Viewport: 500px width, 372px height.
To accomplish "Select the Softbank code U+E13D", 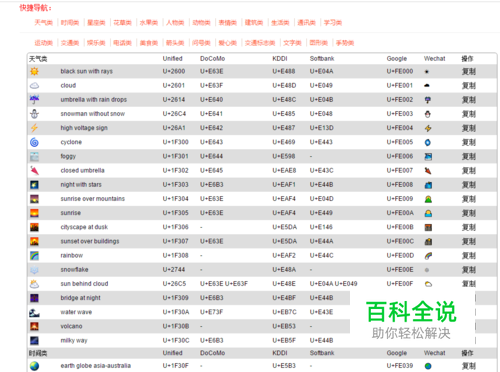I will (x=322, y=128).
